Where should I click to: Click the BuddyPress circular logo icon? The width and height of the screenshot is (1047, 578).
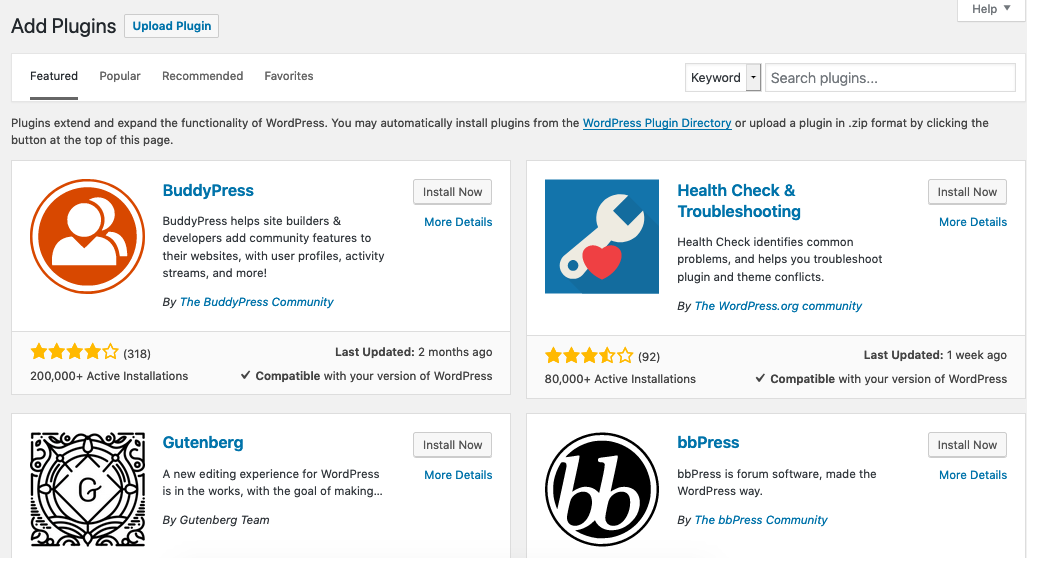pos(87,236)
